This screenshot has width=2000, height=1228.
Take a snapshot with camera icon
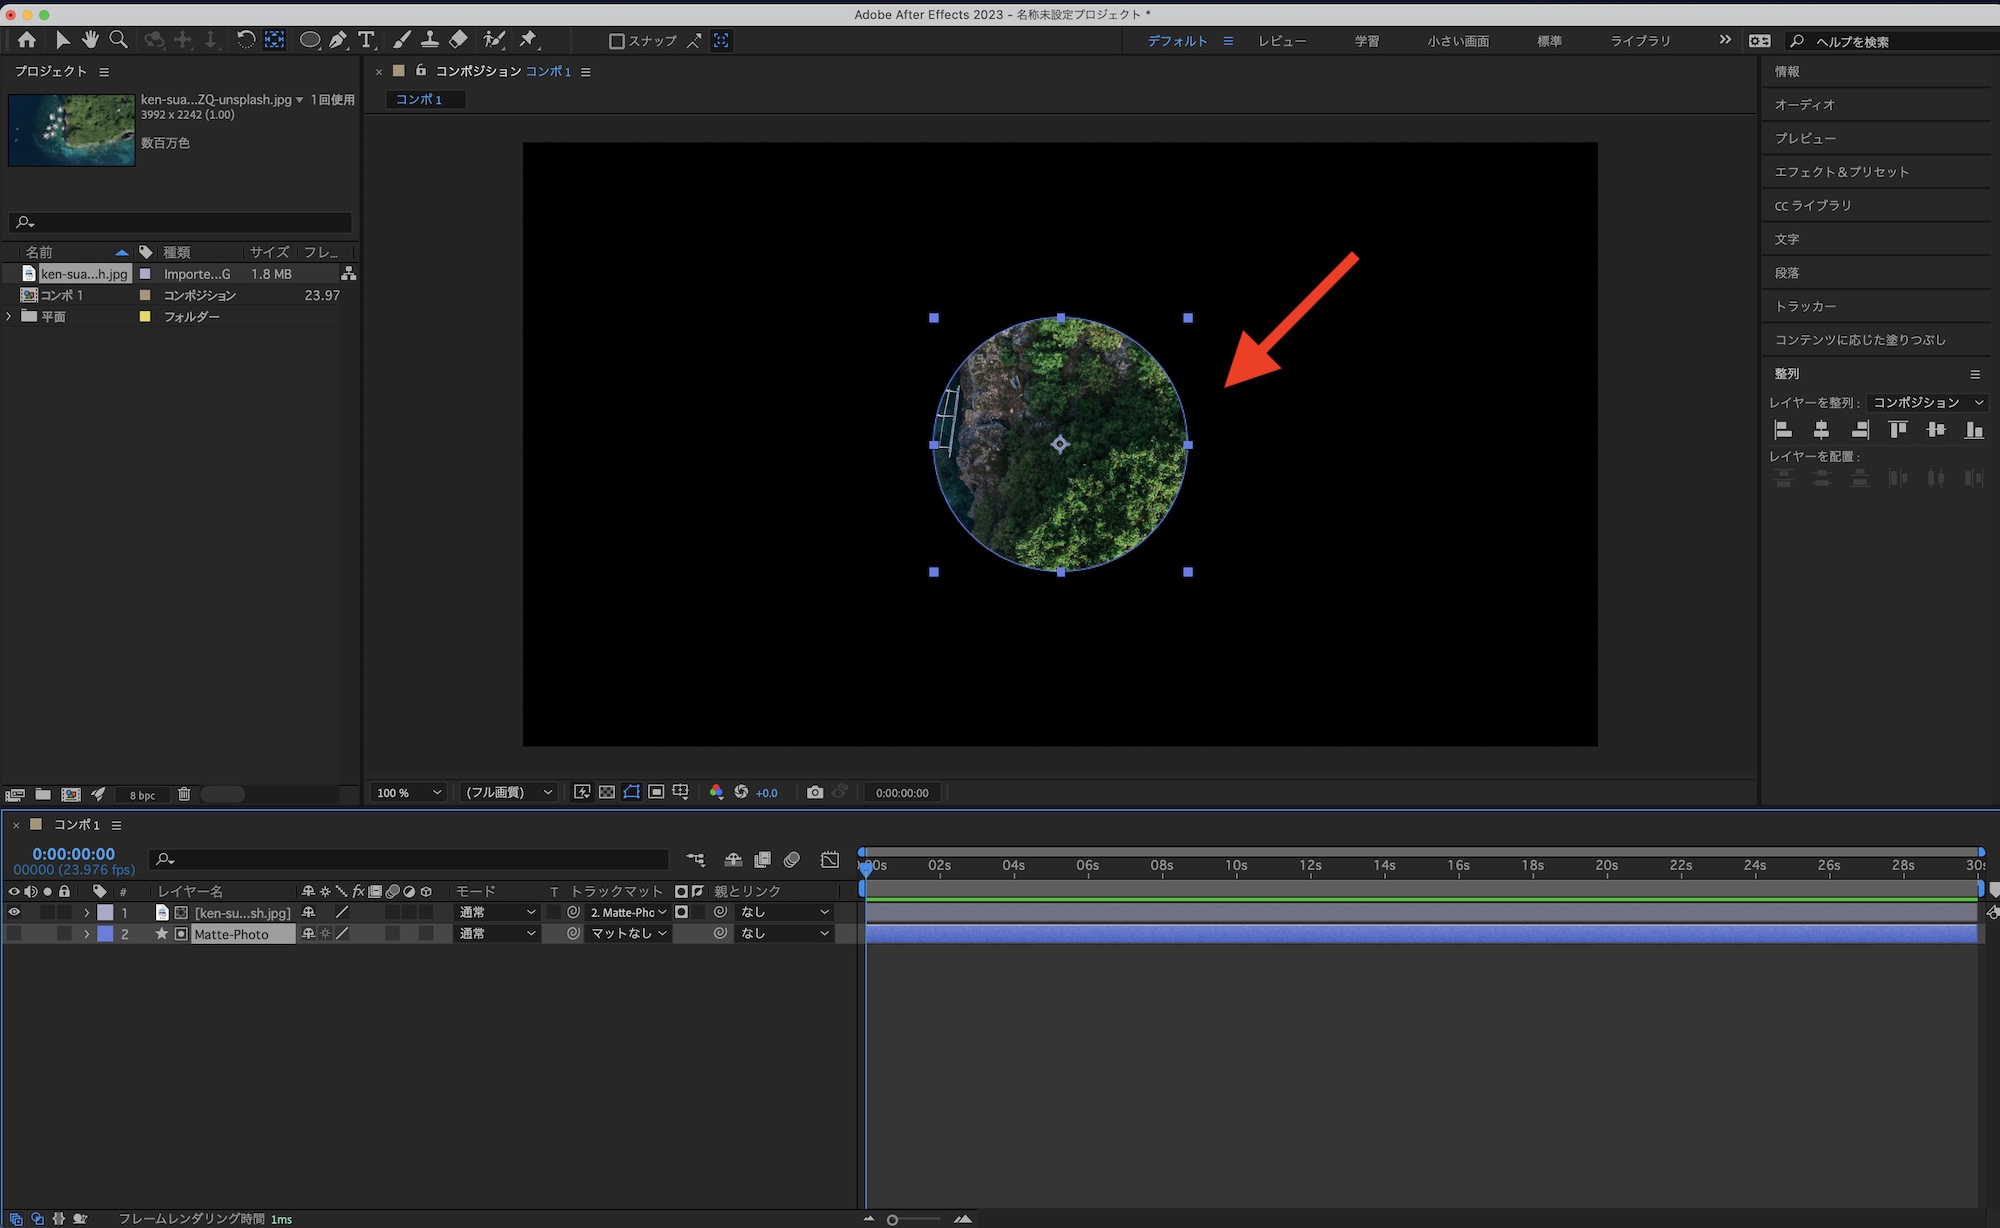[815, 792]
